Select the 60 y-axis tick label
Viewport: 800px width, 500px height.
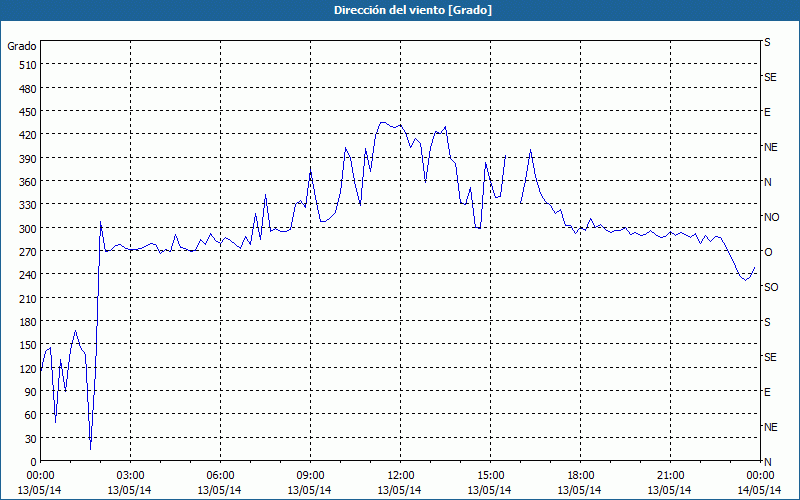(31, 416)
